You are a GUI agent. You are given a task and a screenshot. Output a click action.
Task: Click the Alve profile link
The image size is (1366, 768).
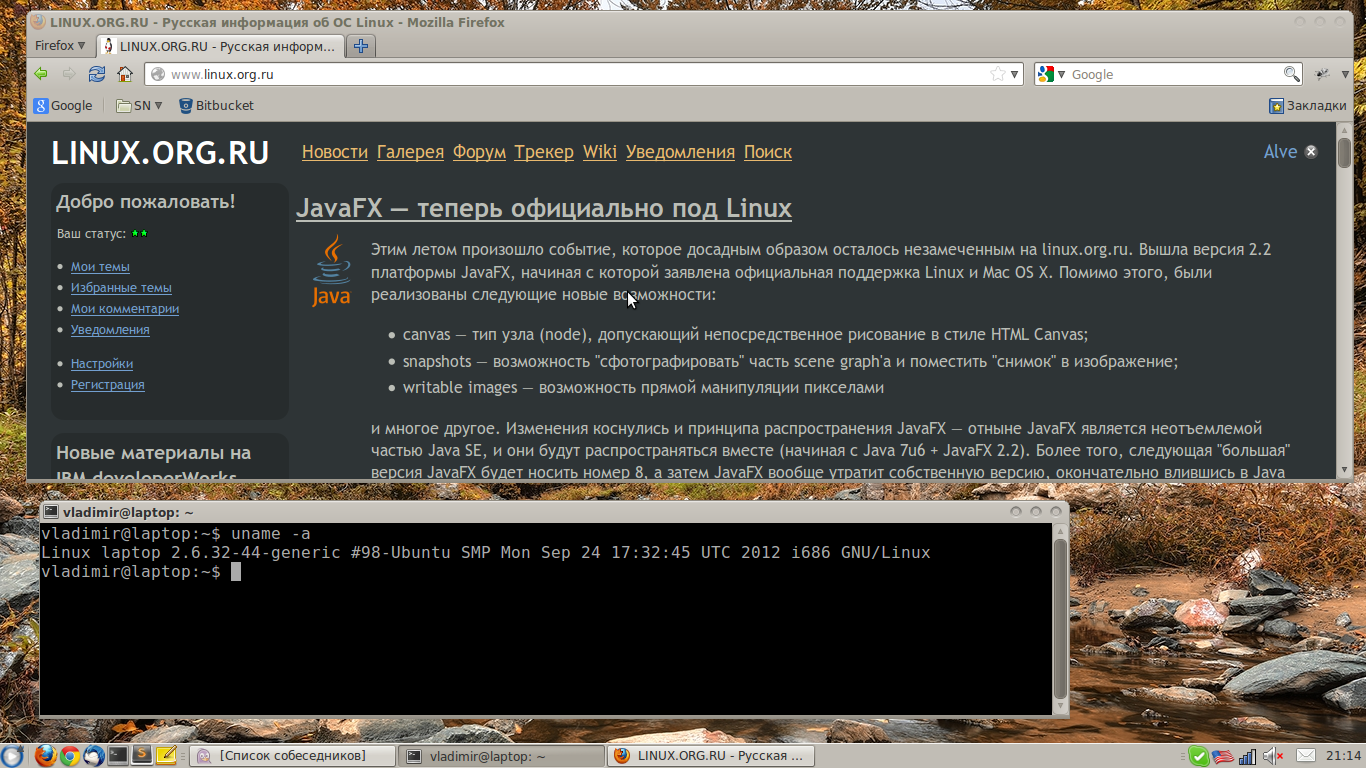click(x=1280, y=152)
